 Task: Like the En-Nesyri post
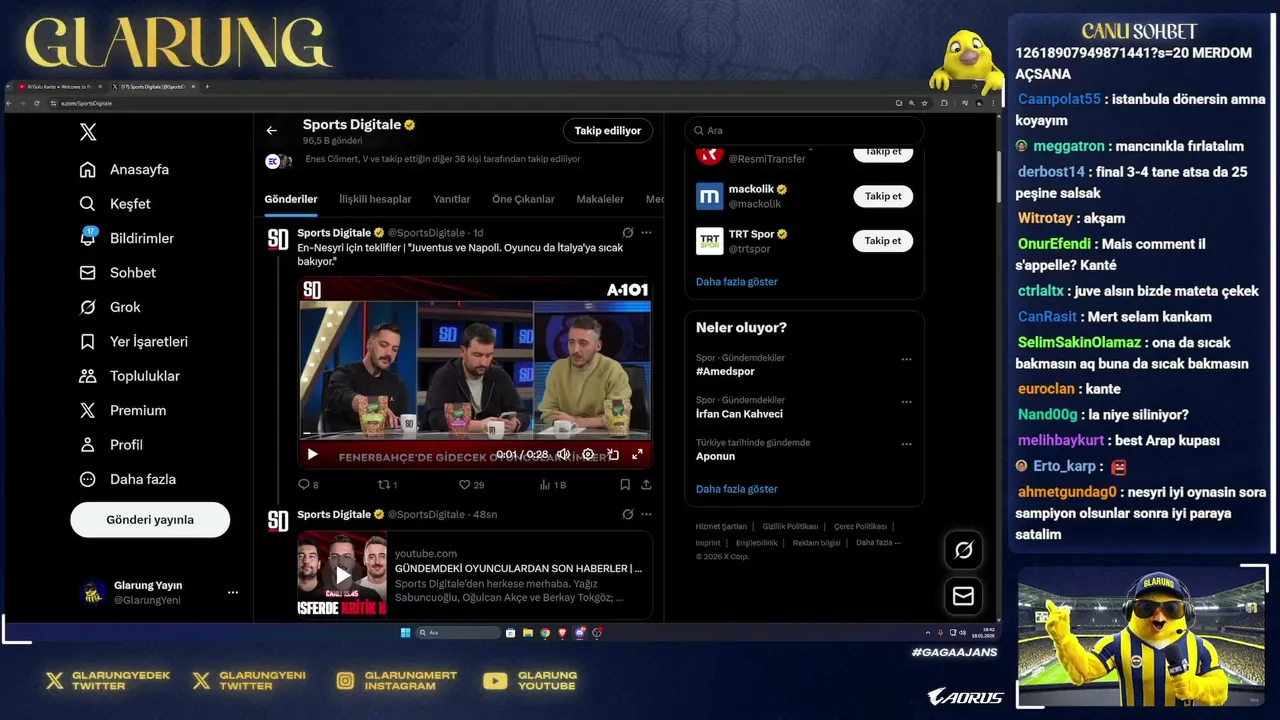[x=470, y=484]
